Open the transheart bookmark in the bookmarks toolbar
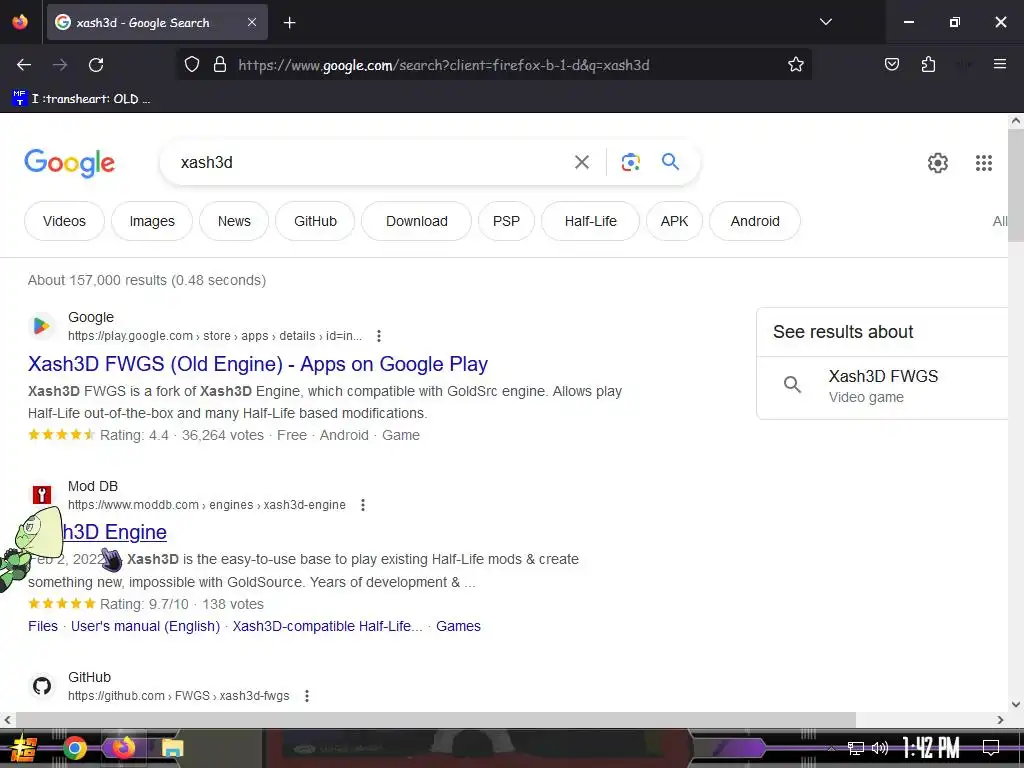This screenshot has height=768, width=1024. tap(82, 99)
